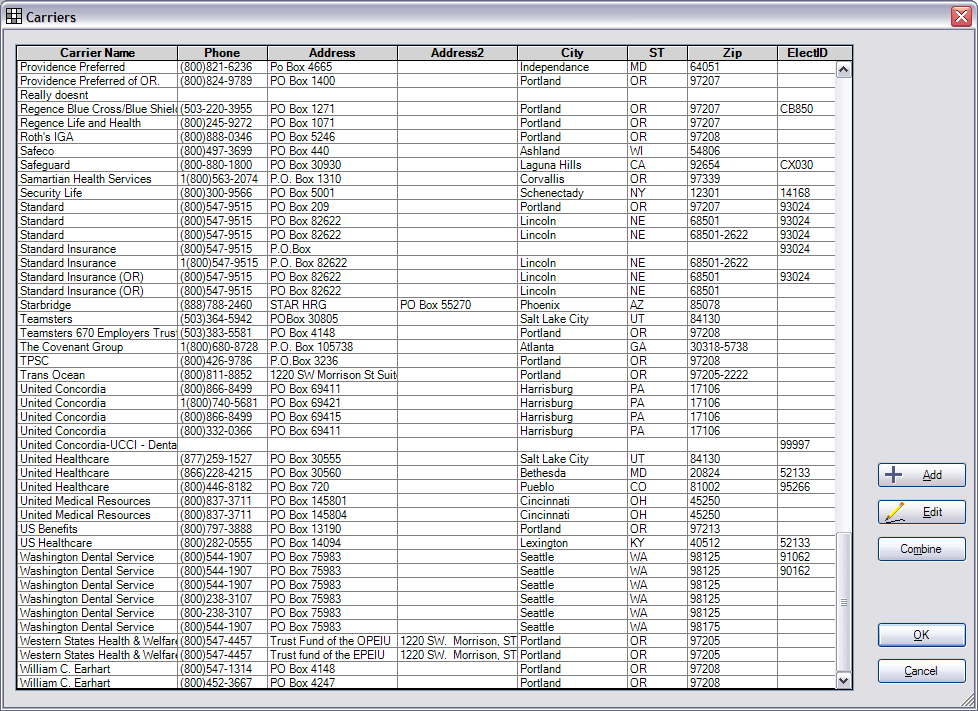Select the Roth's IGA carrier
This screenshot has height=711, width=978.
(426, 137)
